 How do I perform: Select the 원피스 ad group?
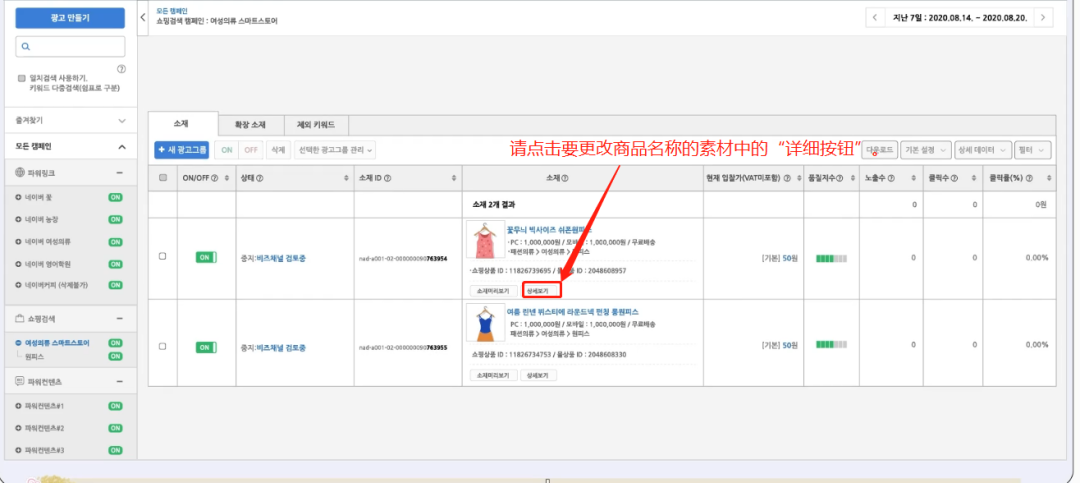[x=34, y=356]
